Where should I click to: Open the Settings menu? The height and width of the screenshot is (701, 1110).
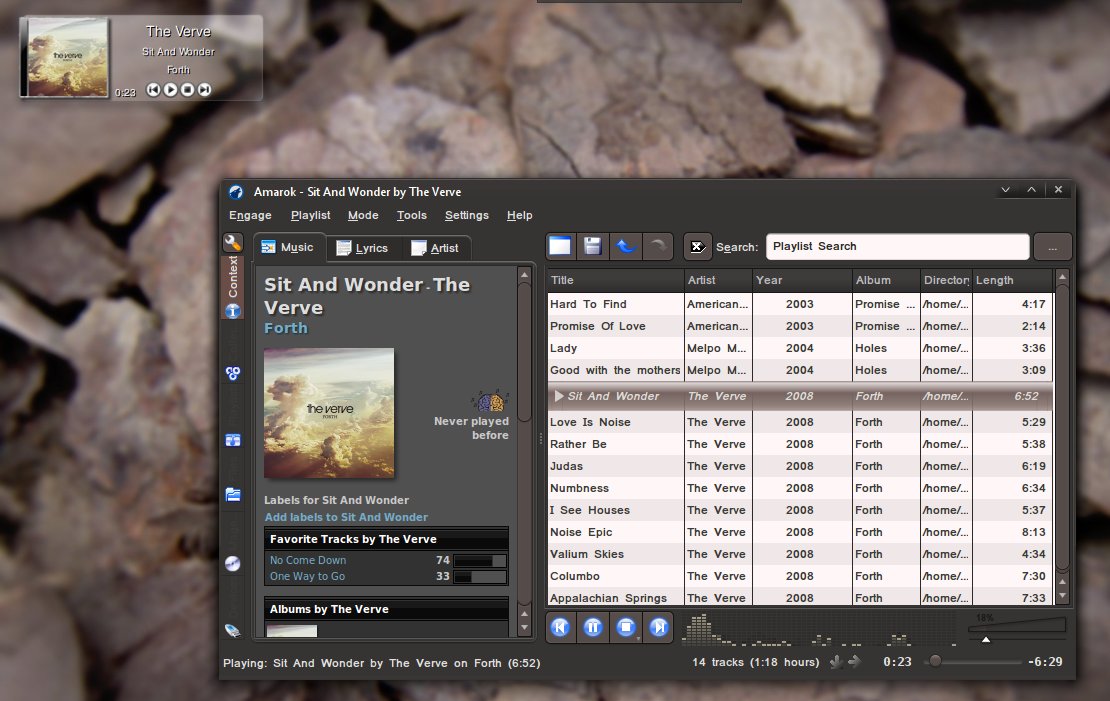pyautogui.click(x=467, y=215)
